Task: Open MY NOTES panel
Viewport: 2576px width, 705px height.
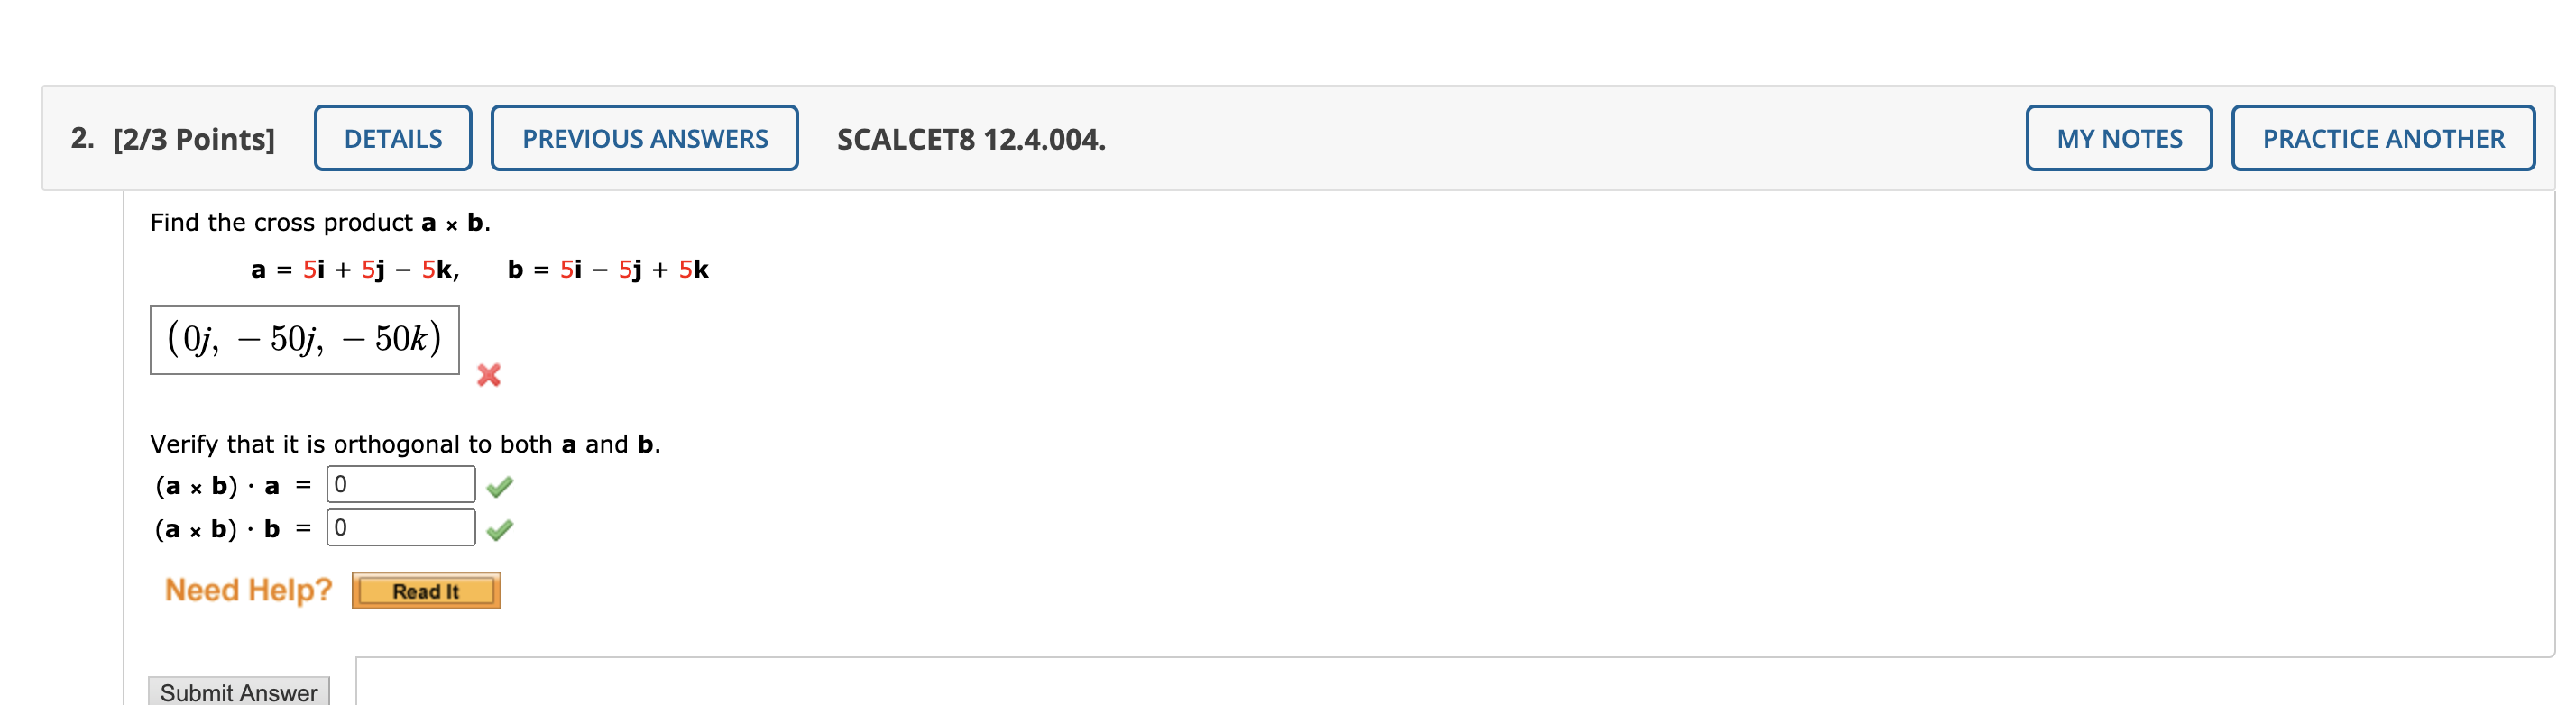Action: (x=2117, y=138)
